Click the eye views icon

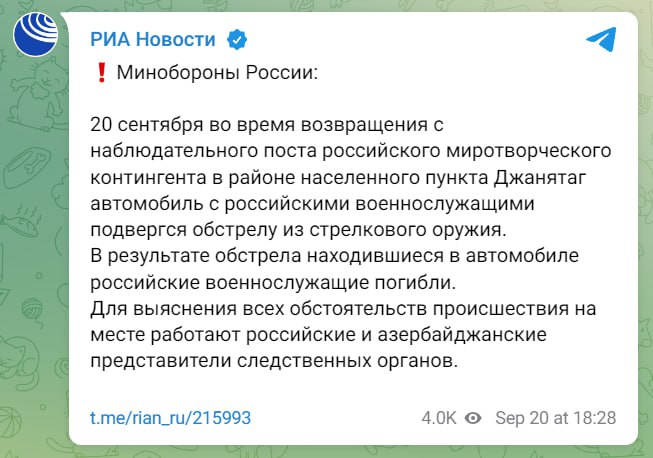pyautogui.click(x=473, y=418)
